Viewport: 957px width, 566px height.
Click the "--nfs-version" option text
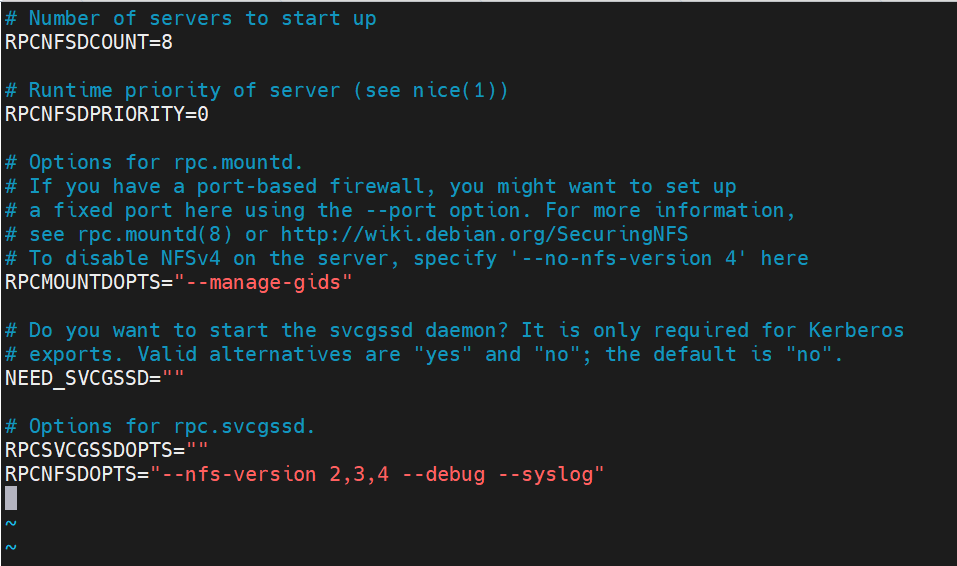240,474
